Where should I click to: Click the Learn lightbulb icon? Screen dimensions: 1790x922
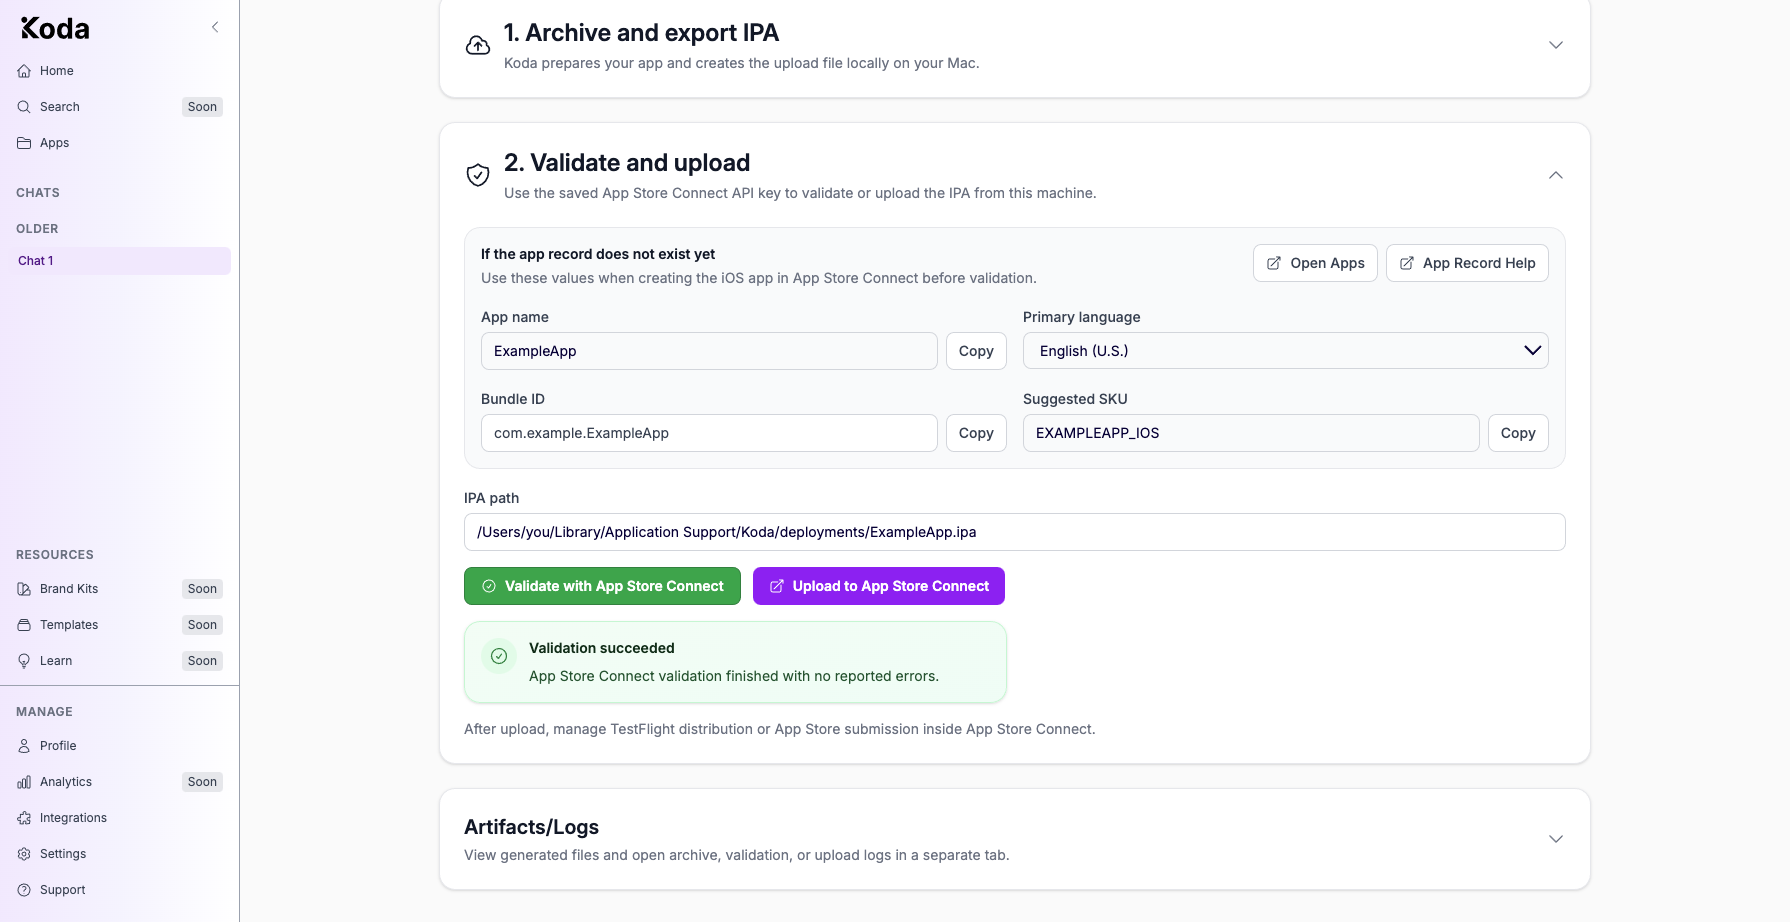[x=24, y=661]
